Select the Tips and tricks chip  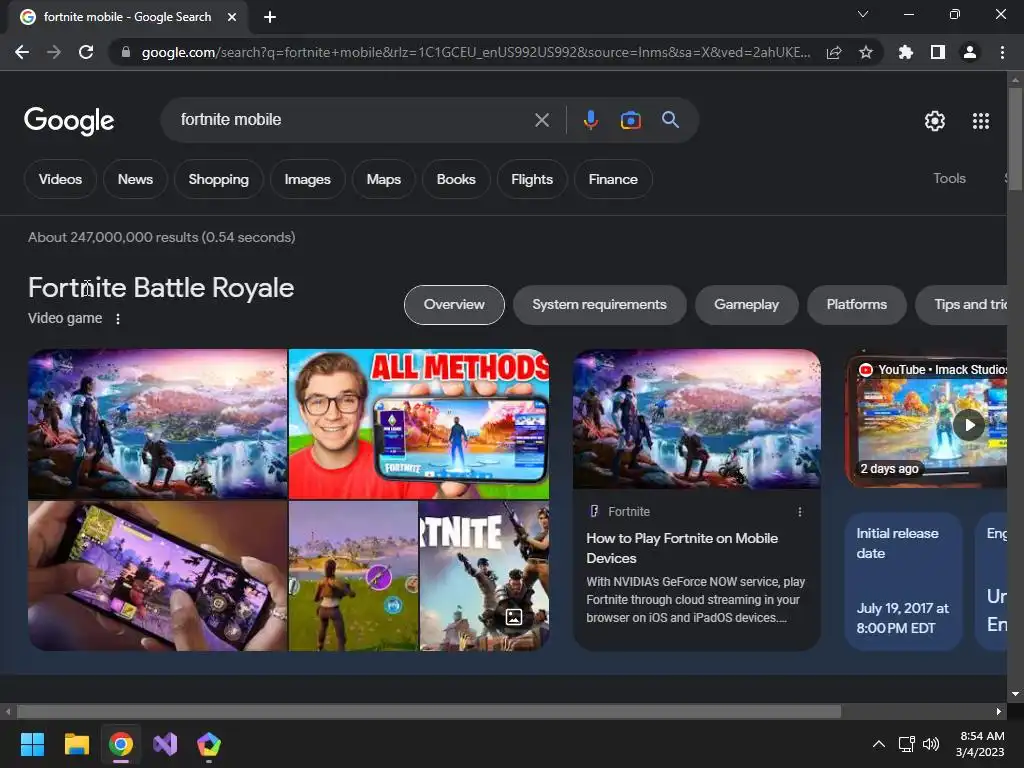click(961, 305)
